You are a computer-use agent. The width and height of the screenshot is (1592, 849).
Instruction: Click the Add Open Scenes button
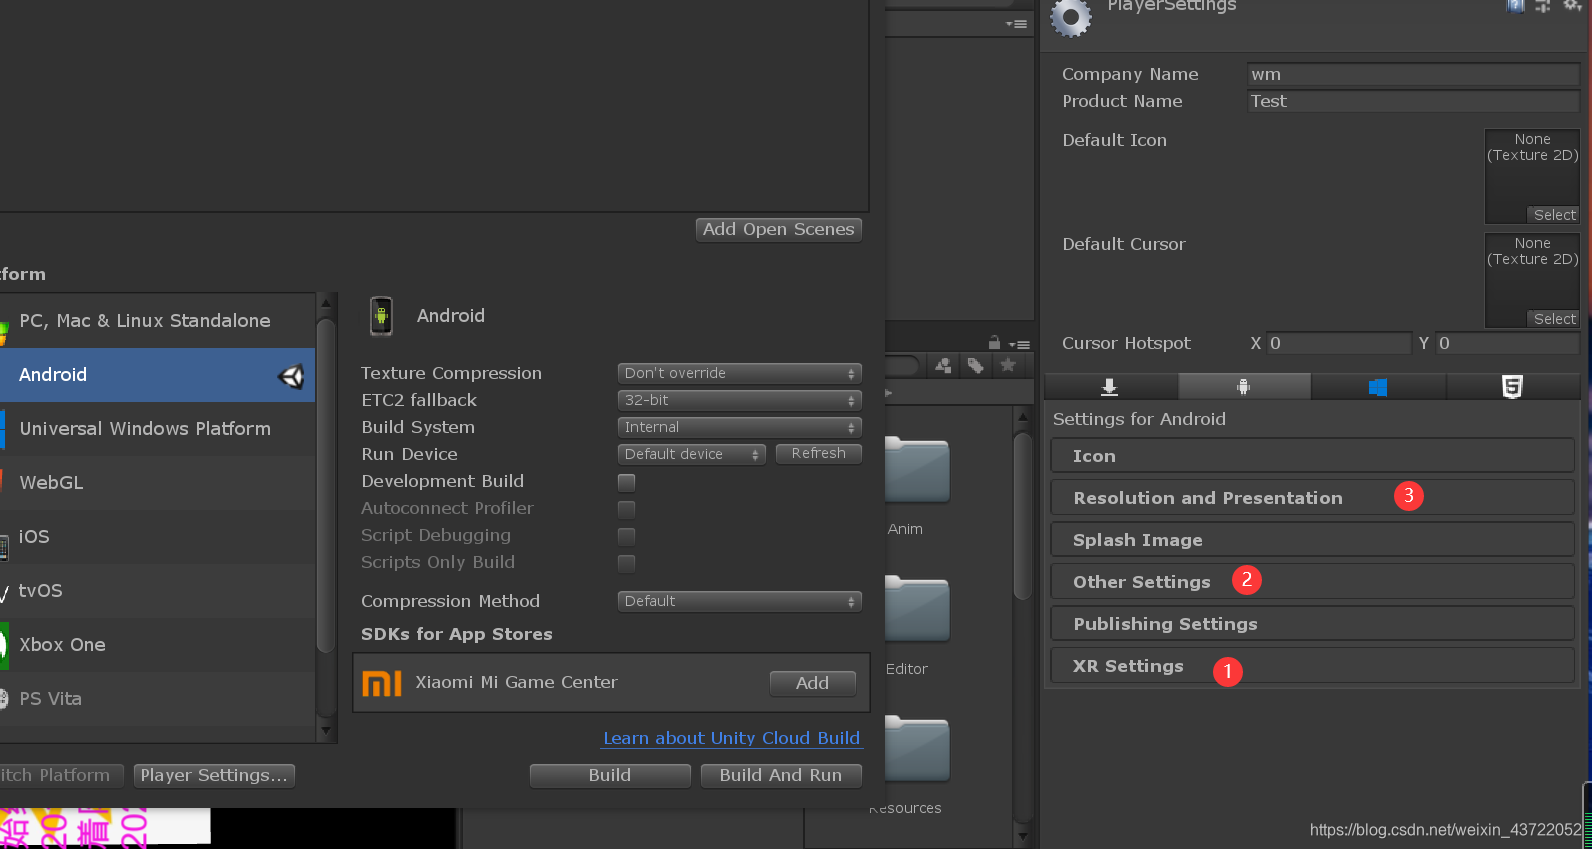coord(778,229)
